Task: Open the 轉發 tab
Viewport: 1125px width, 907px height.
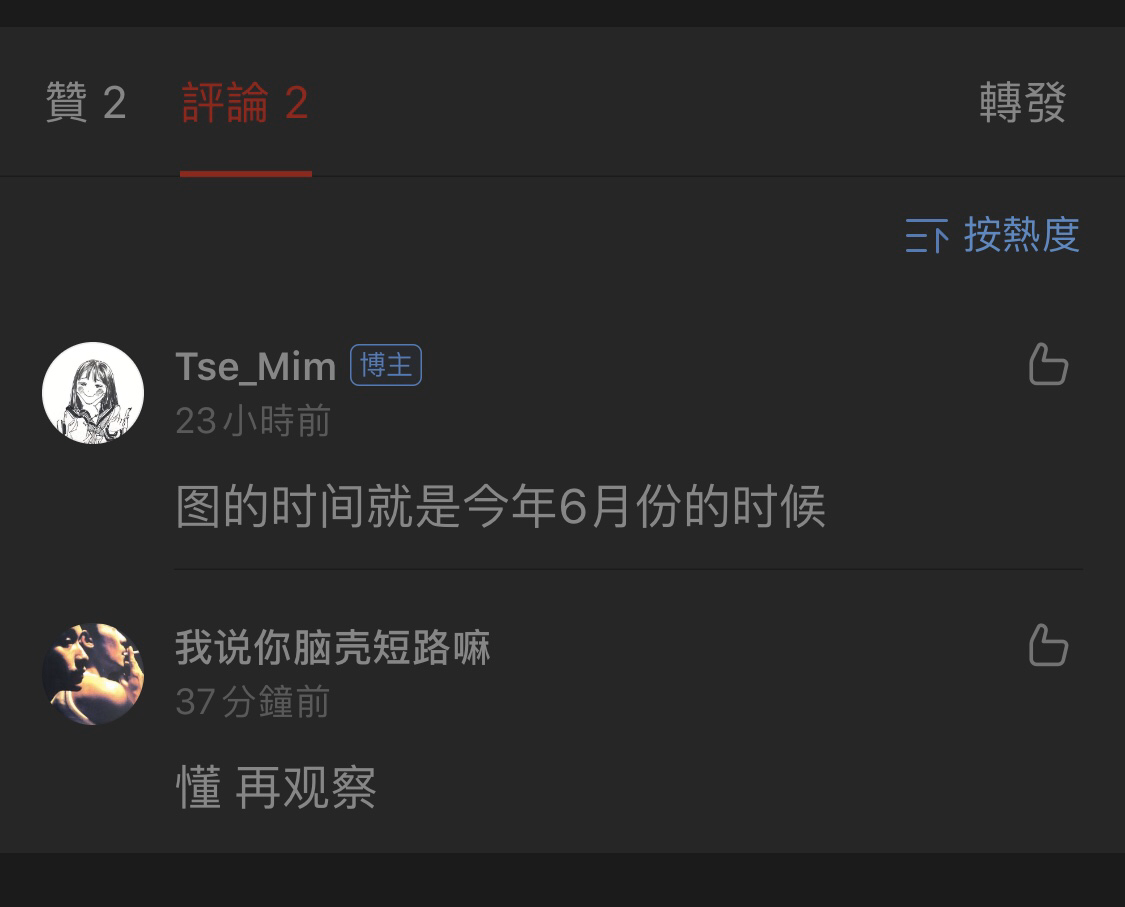Action: pyautogui.click(x=1023, y=102)
